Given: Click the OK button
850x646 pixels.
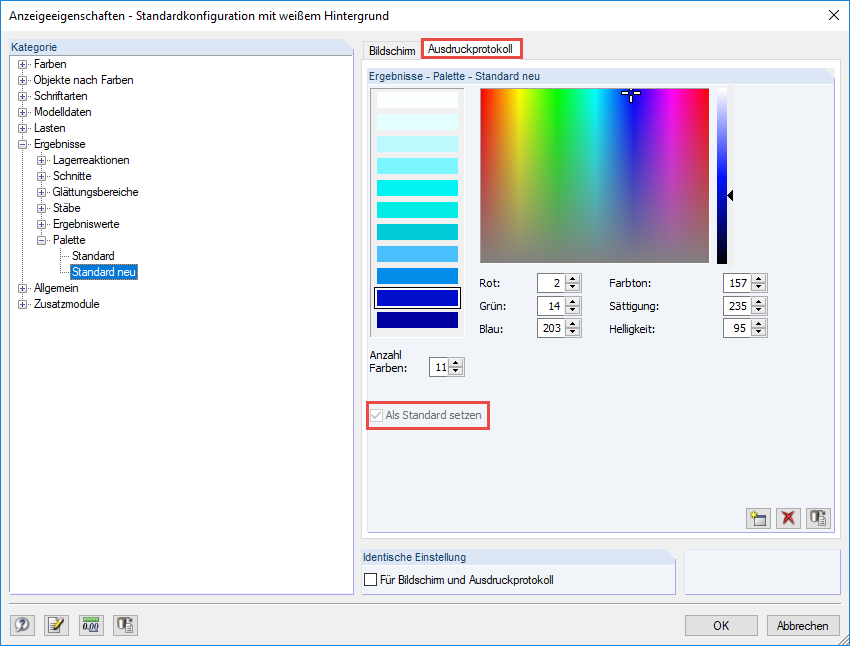Looking at the screenshot, I should (x=721, y=625).
